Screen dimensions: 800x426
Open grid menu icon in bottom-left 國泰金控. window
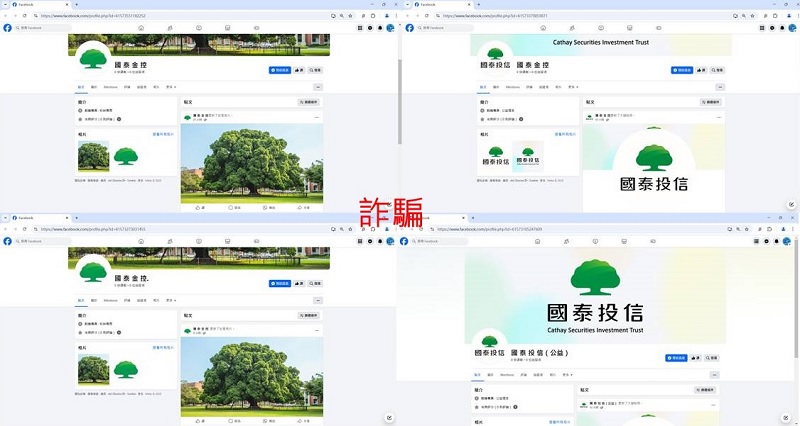[360, 241]
